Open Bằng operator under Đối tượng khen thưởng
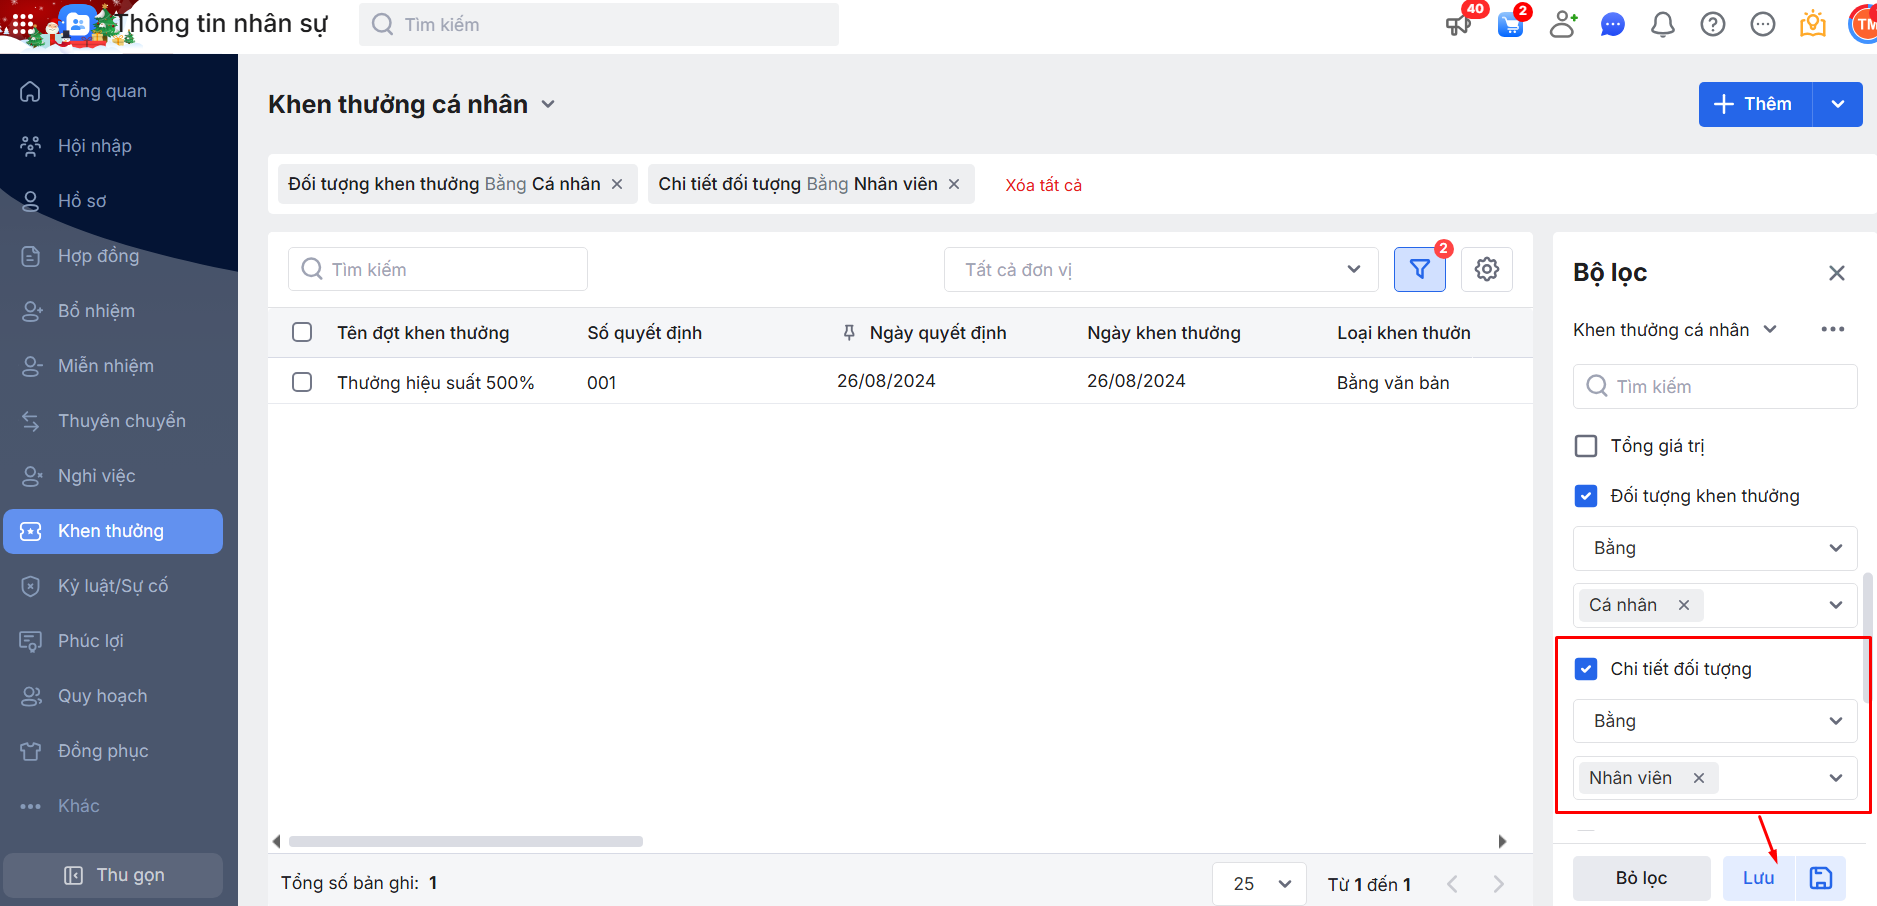 tap(1715, 548)
